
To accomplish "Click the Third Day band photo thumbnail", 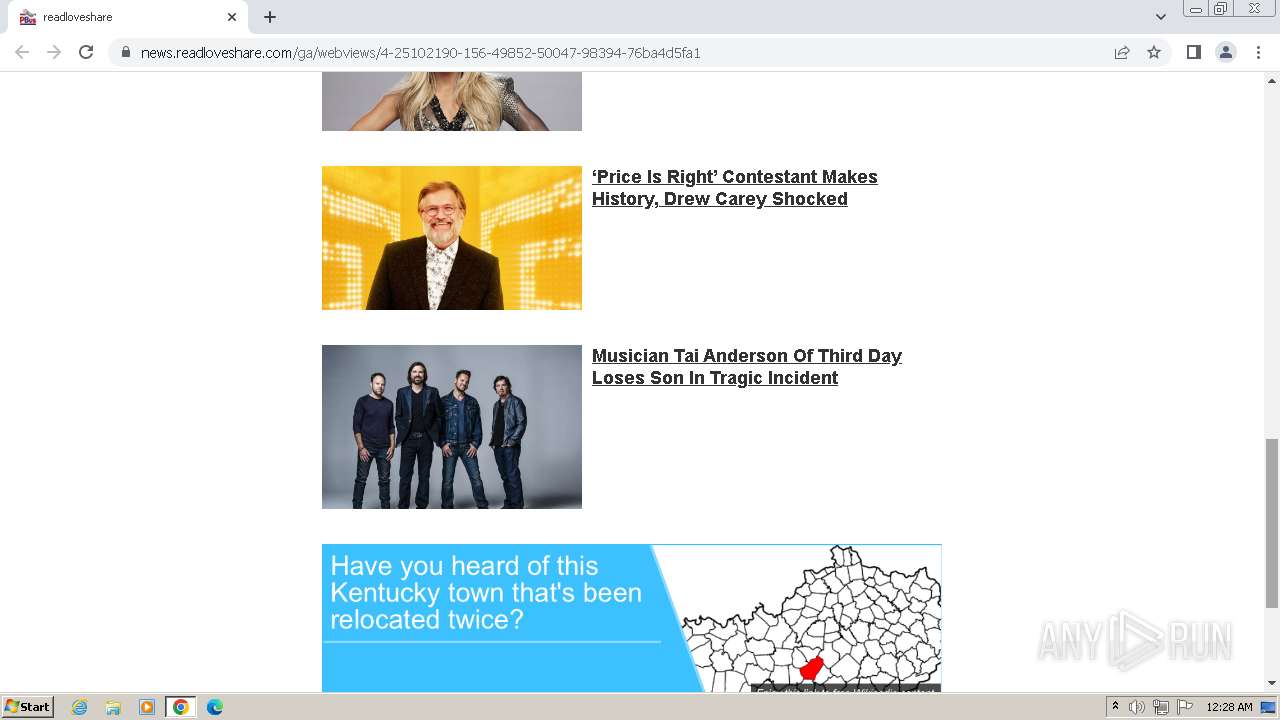I will [x=452, y=427].
